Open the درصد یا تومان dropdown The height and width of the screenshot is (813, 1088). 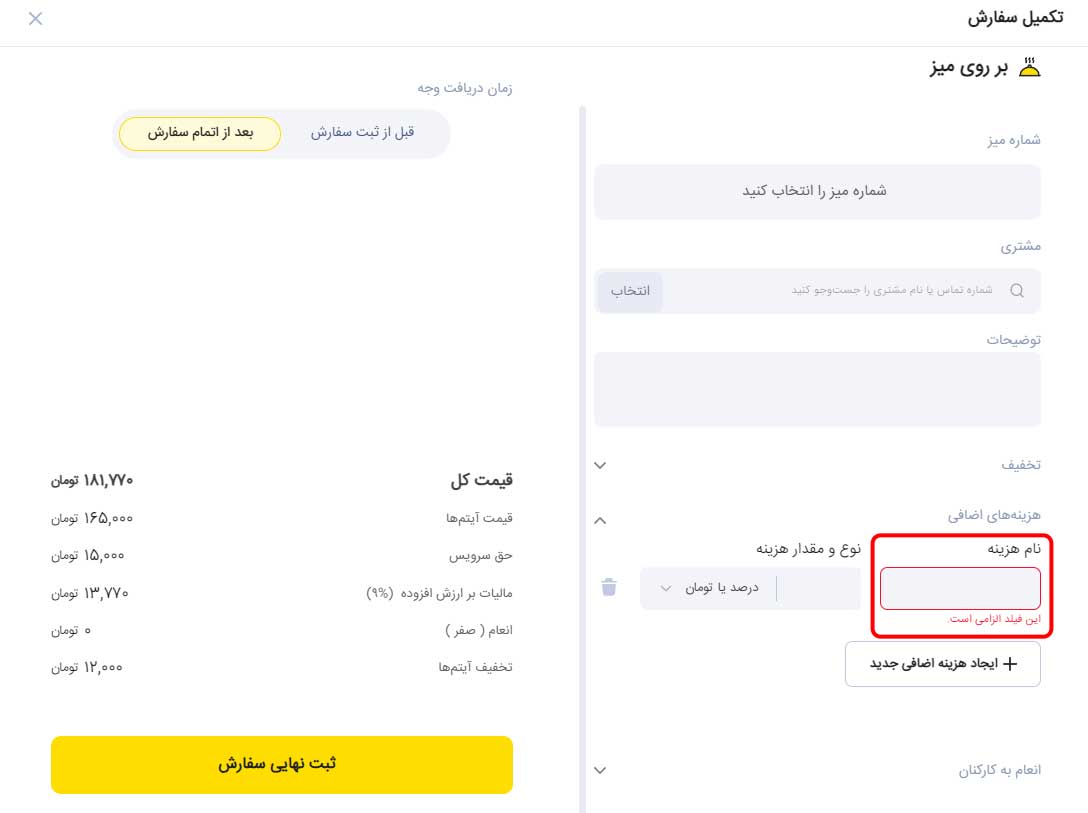708,588
